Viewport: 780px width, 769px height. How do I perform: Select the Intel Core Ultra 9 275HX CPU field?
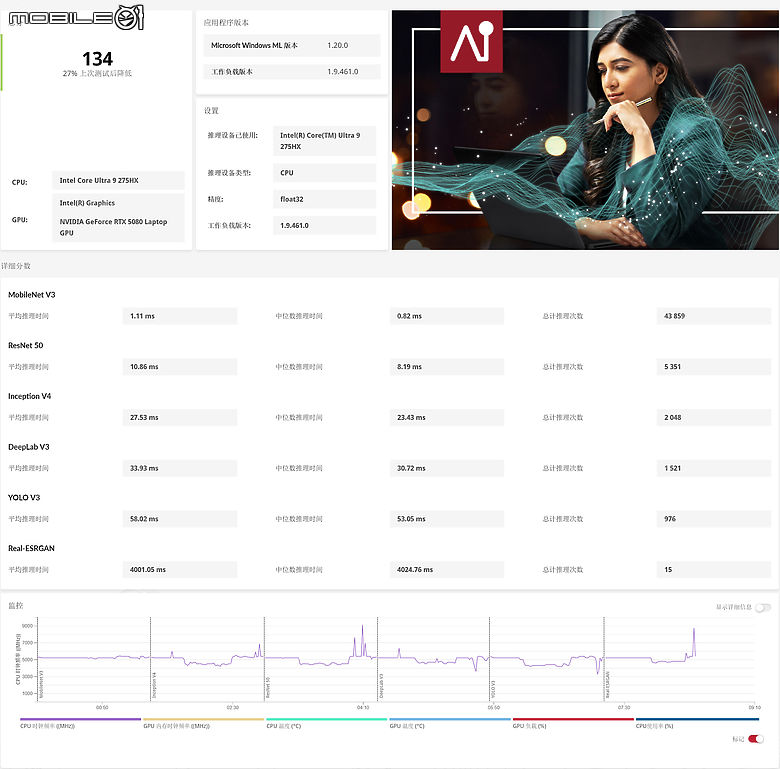click(x=118, y=181)
